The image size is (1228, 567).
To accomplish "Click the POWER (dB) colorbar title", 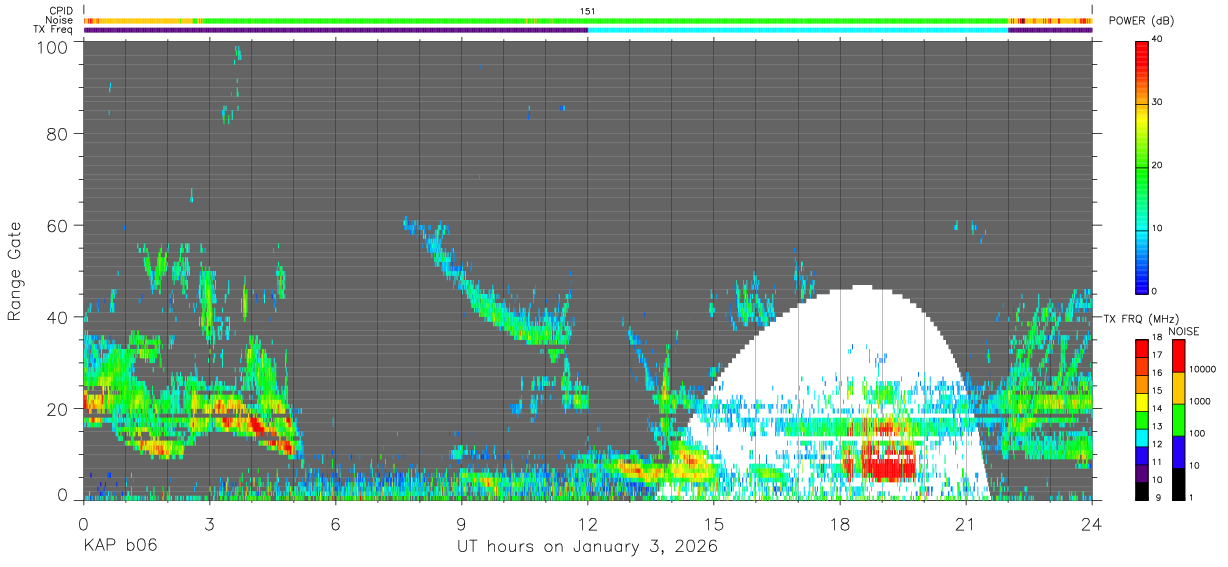I will (1142, 20).
